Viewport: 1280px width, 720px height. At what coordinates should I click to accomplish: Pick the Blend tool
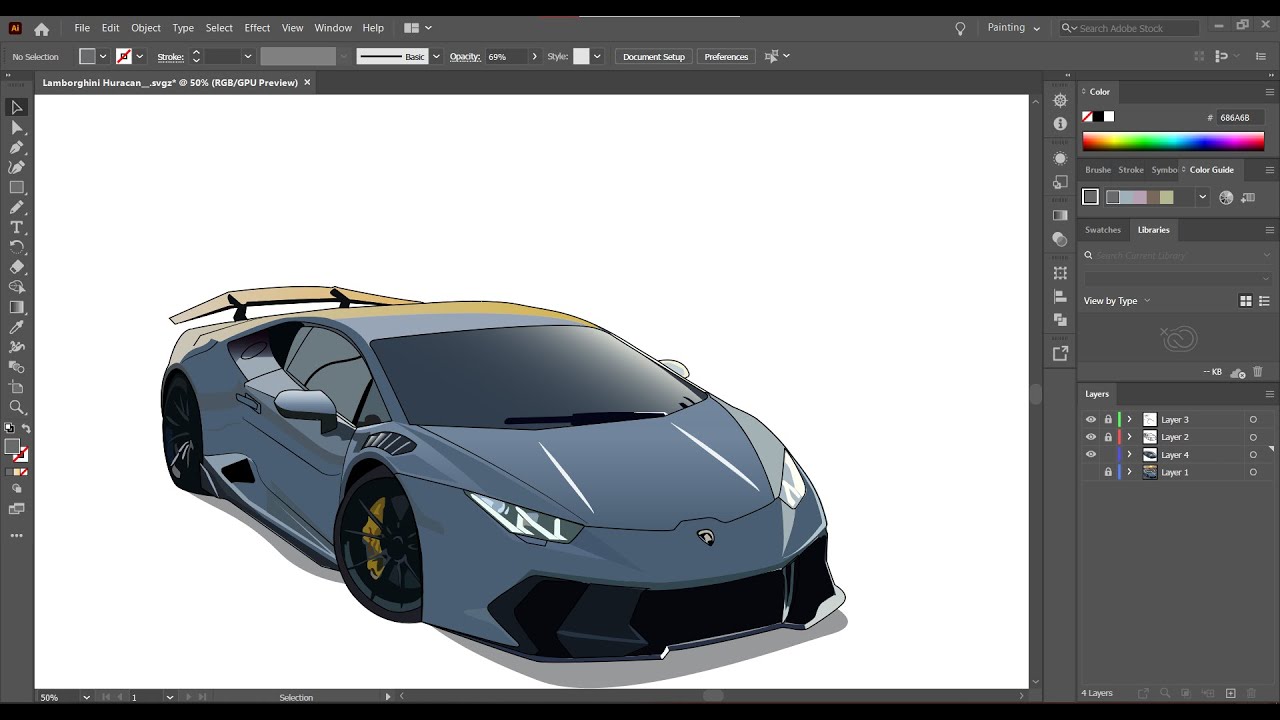[17, 367]
